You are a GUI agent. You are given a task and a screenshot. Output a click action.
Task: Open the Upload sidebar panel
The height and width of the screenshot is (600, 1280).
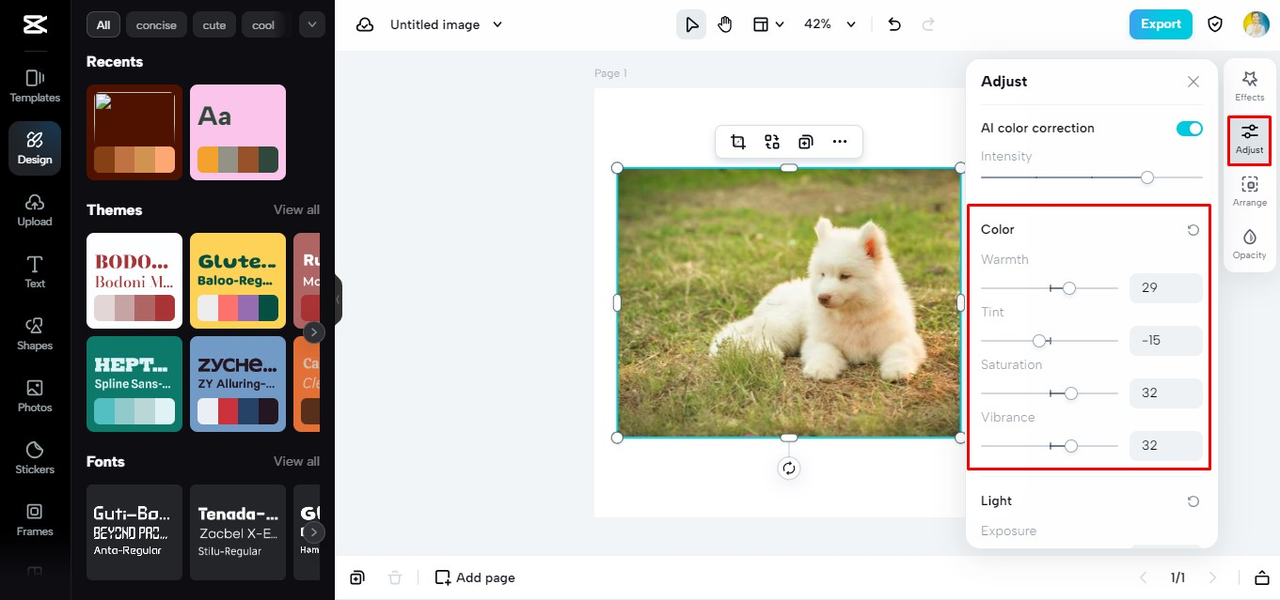coord(35,210)
